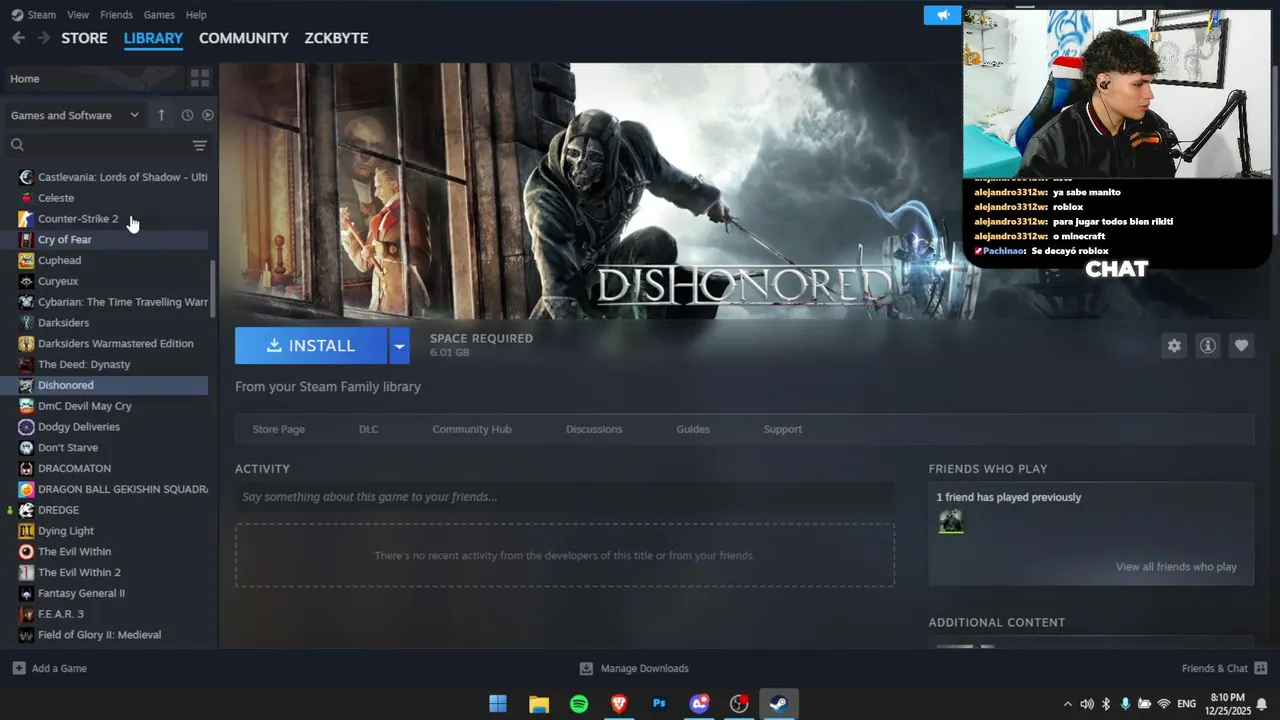Launch Brave browser from taskbar
Image resolution: width=1280 pixels, height=720 pixels.
pyautogui.click(x=619, y=704)
